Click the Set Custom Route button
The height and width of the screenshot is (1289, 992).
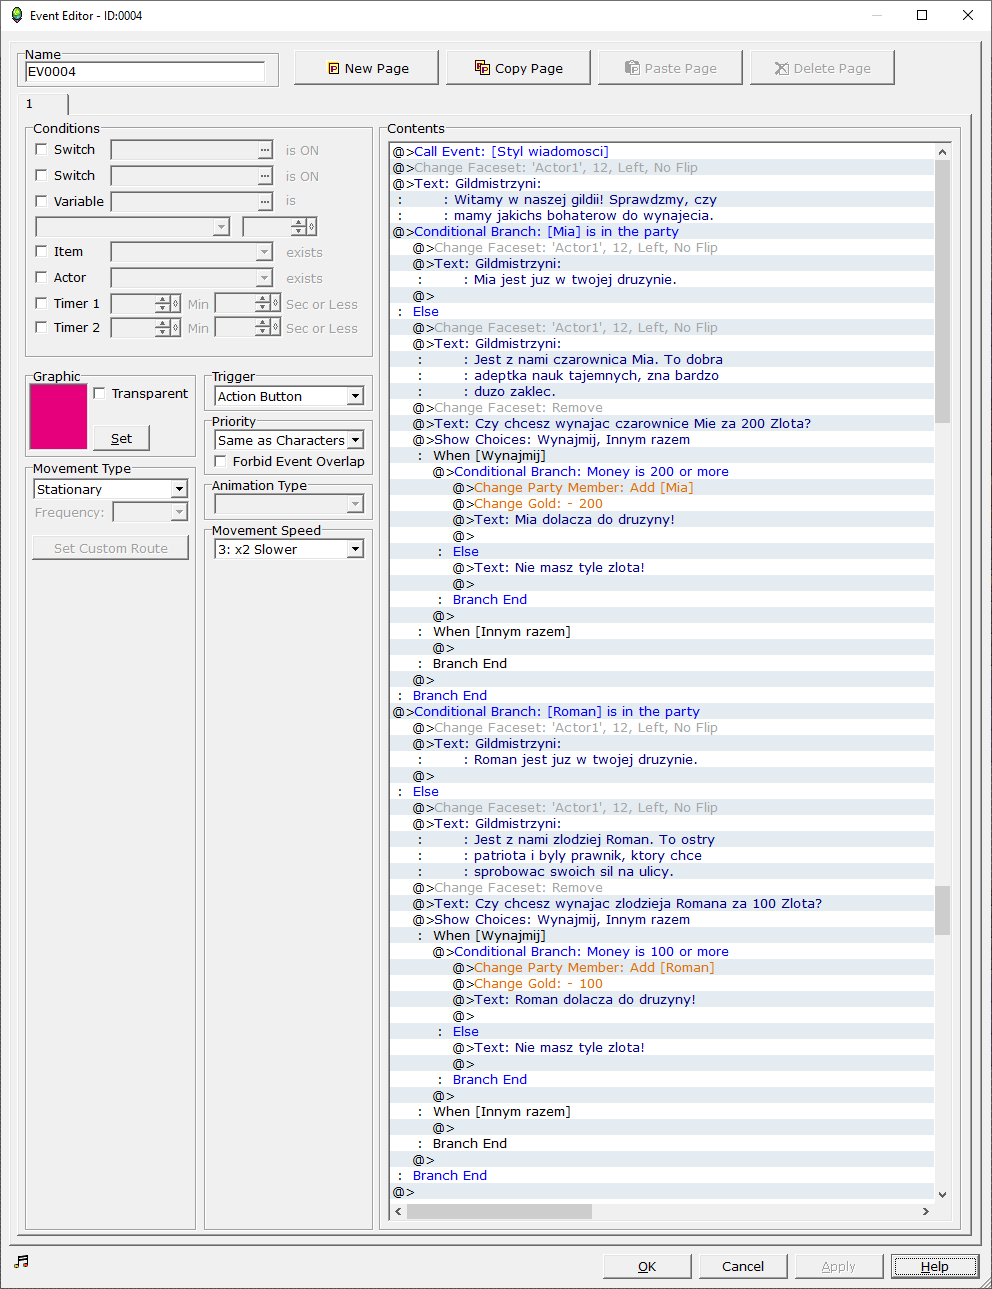[x=111, y=548]
